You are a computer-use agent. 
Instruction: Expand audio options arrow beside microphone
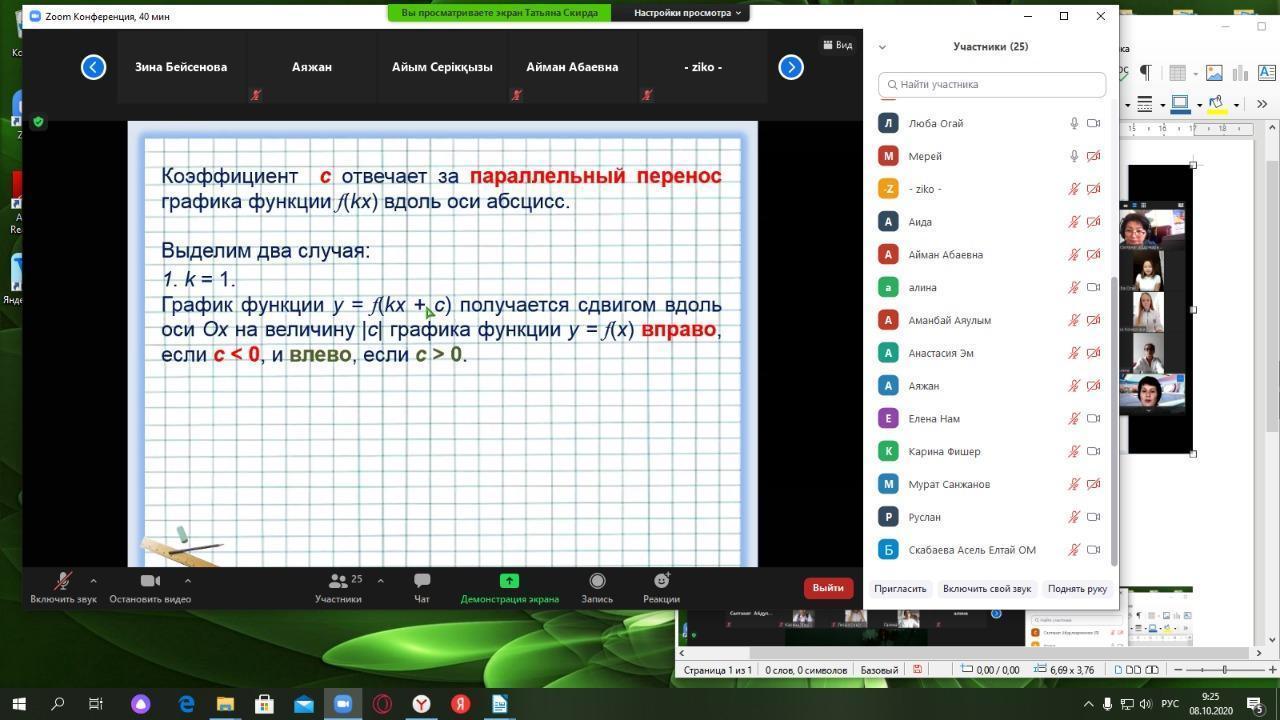(93, 580)
